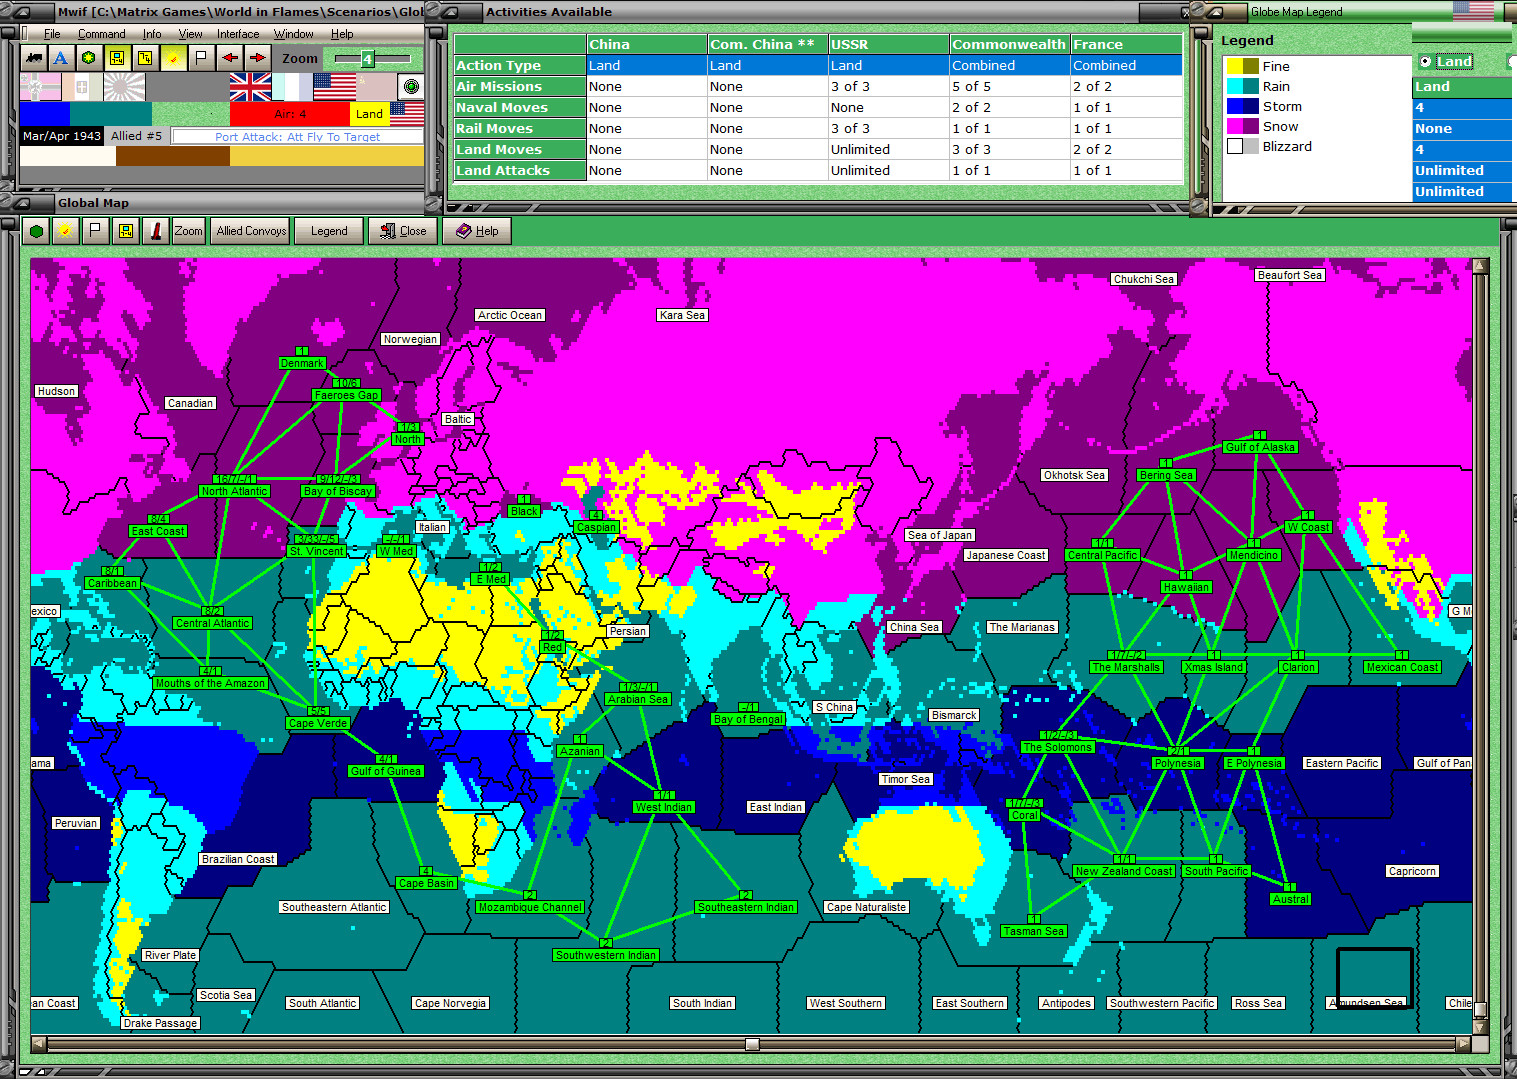
Task: Click the blue letter A toolbar icon
Action: (61, 58)
